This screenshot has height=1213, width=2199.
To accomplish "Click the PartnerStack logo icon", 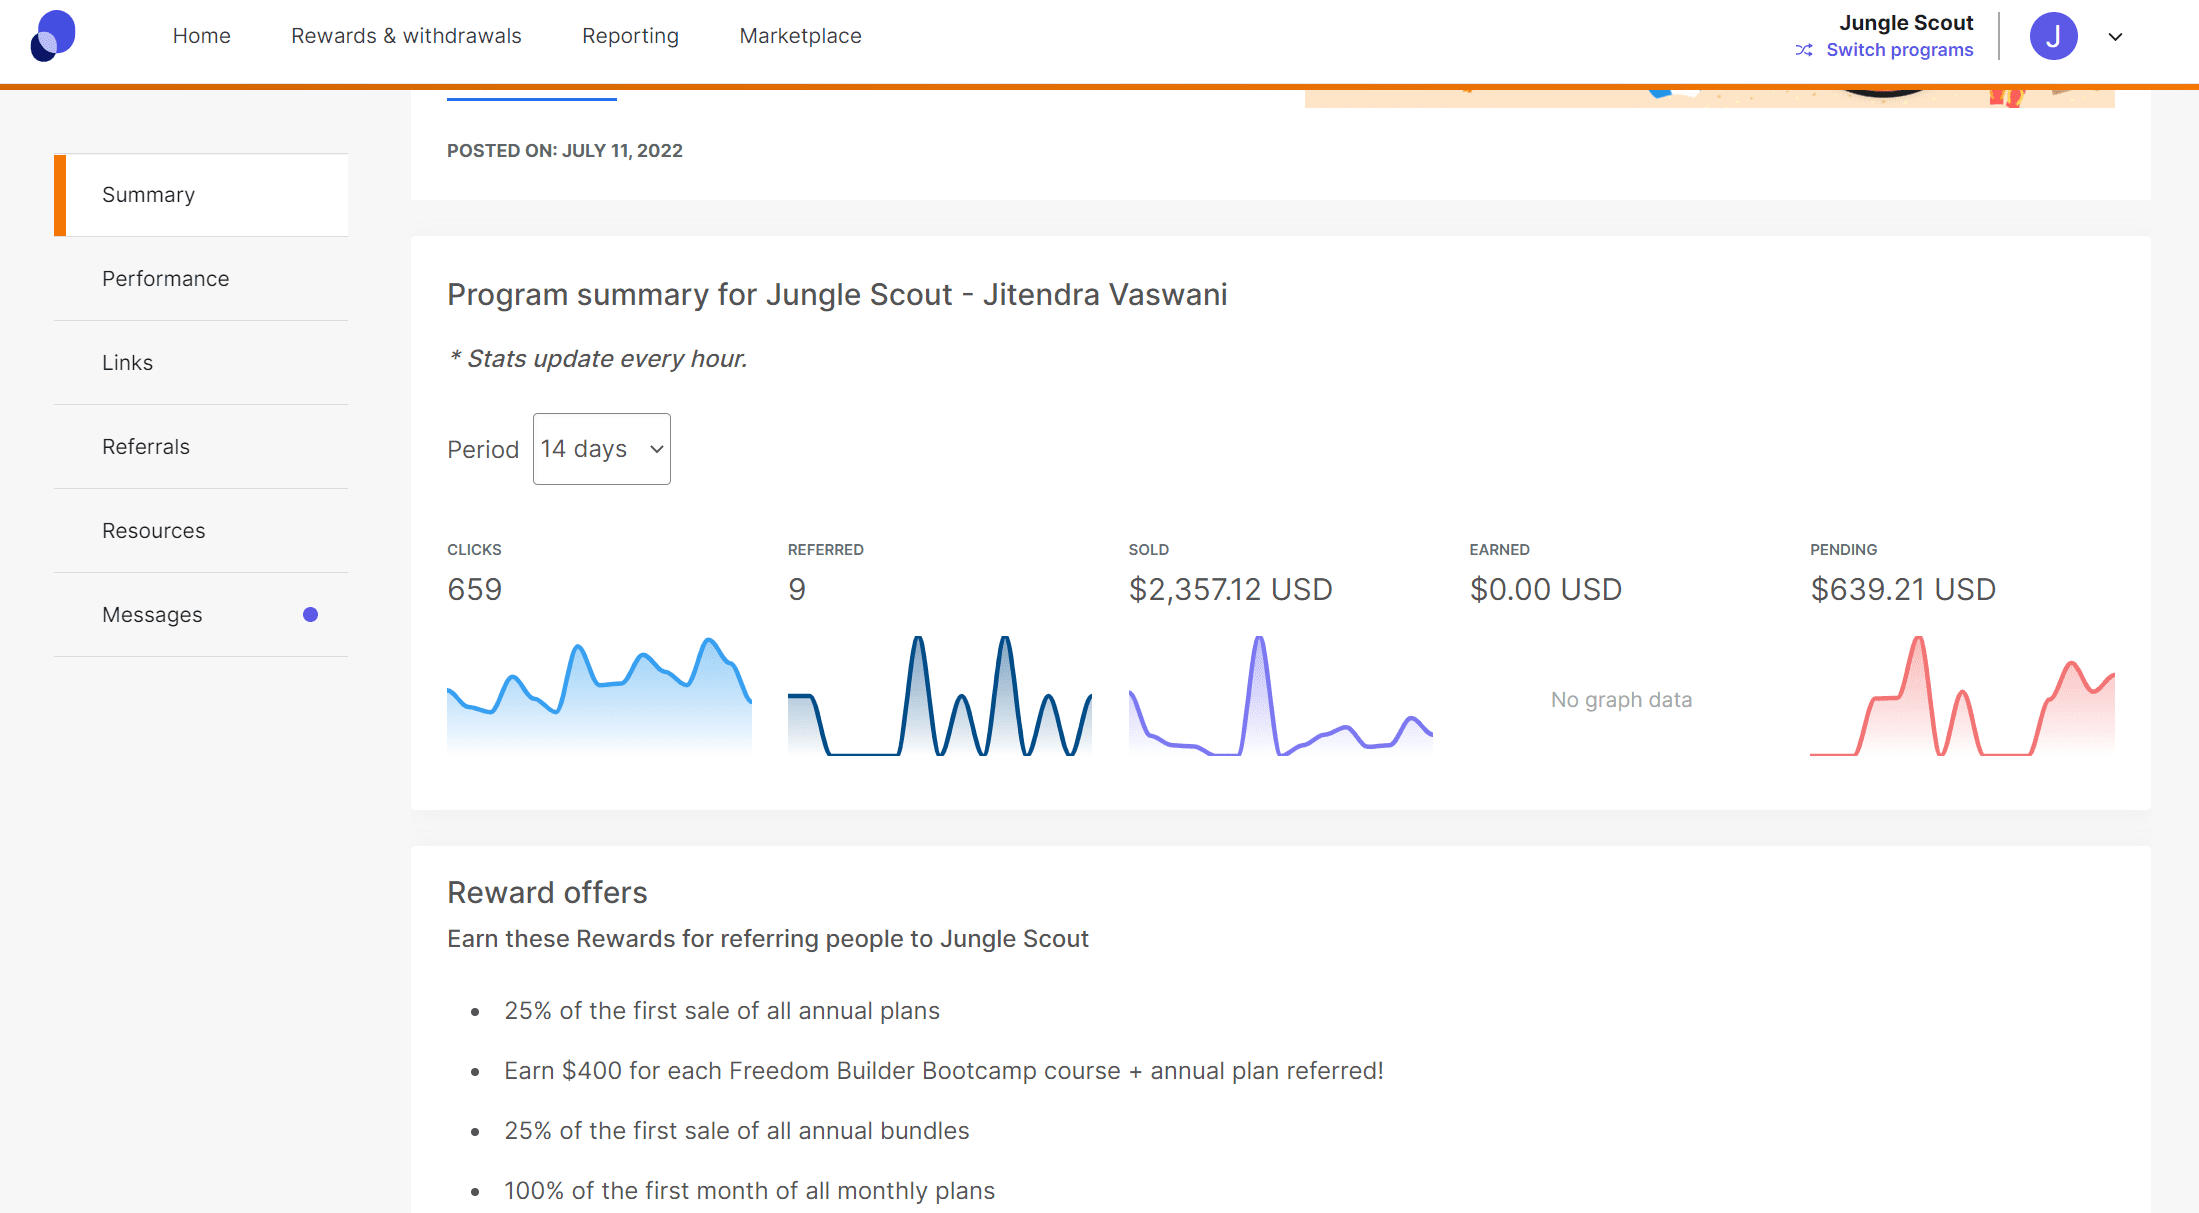I will pos(53,36).
